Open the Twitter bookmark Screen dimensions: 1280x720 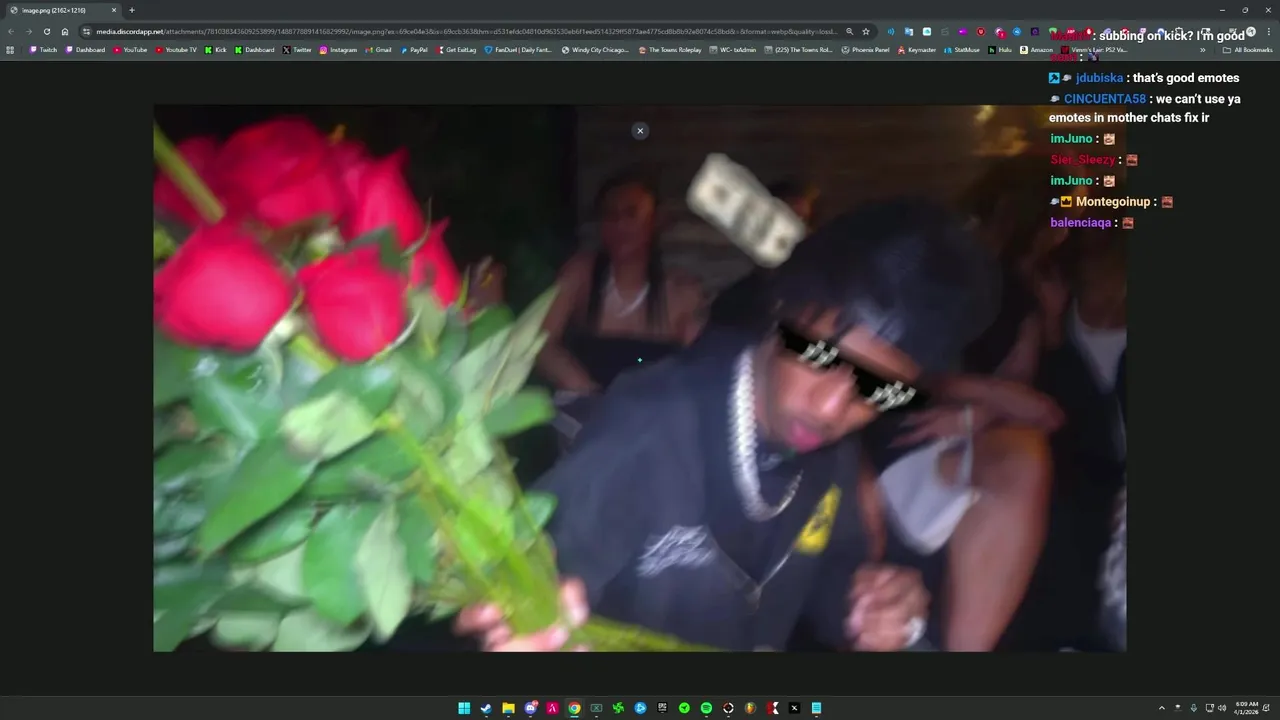pos(297,49)
